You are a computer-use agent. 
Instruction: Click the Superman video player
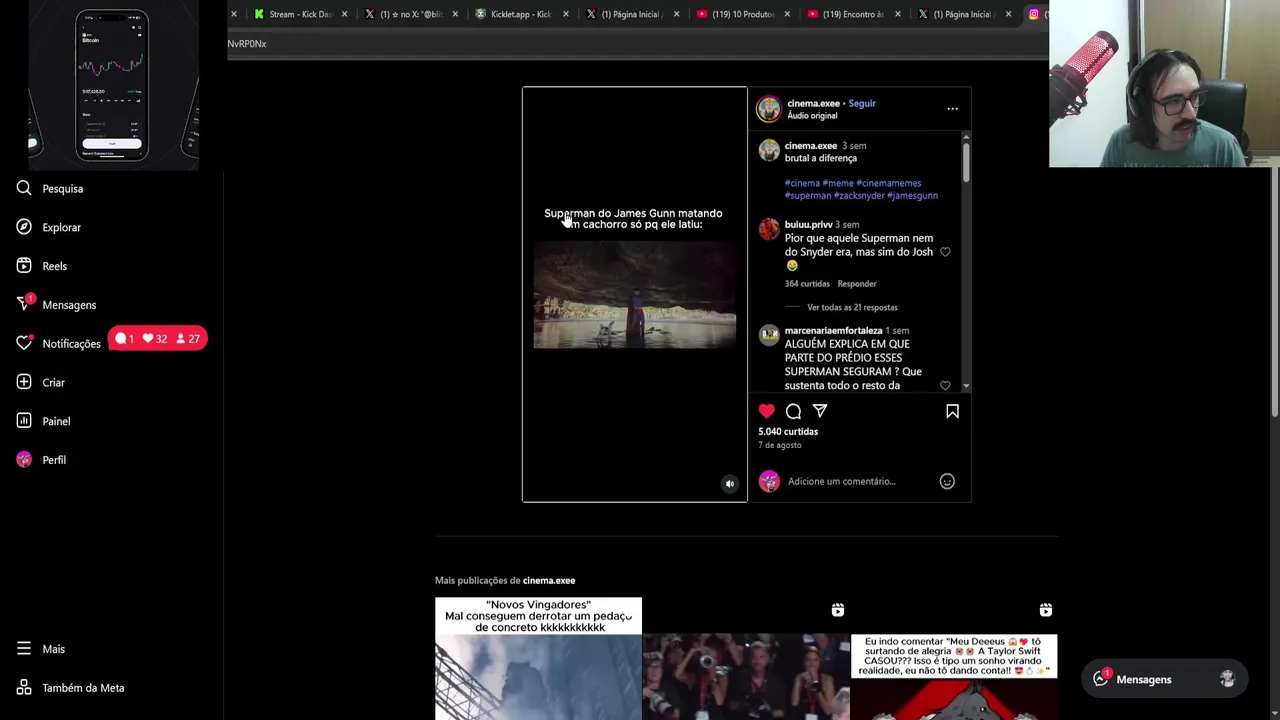pyautogui.click(x=634, y=294)
